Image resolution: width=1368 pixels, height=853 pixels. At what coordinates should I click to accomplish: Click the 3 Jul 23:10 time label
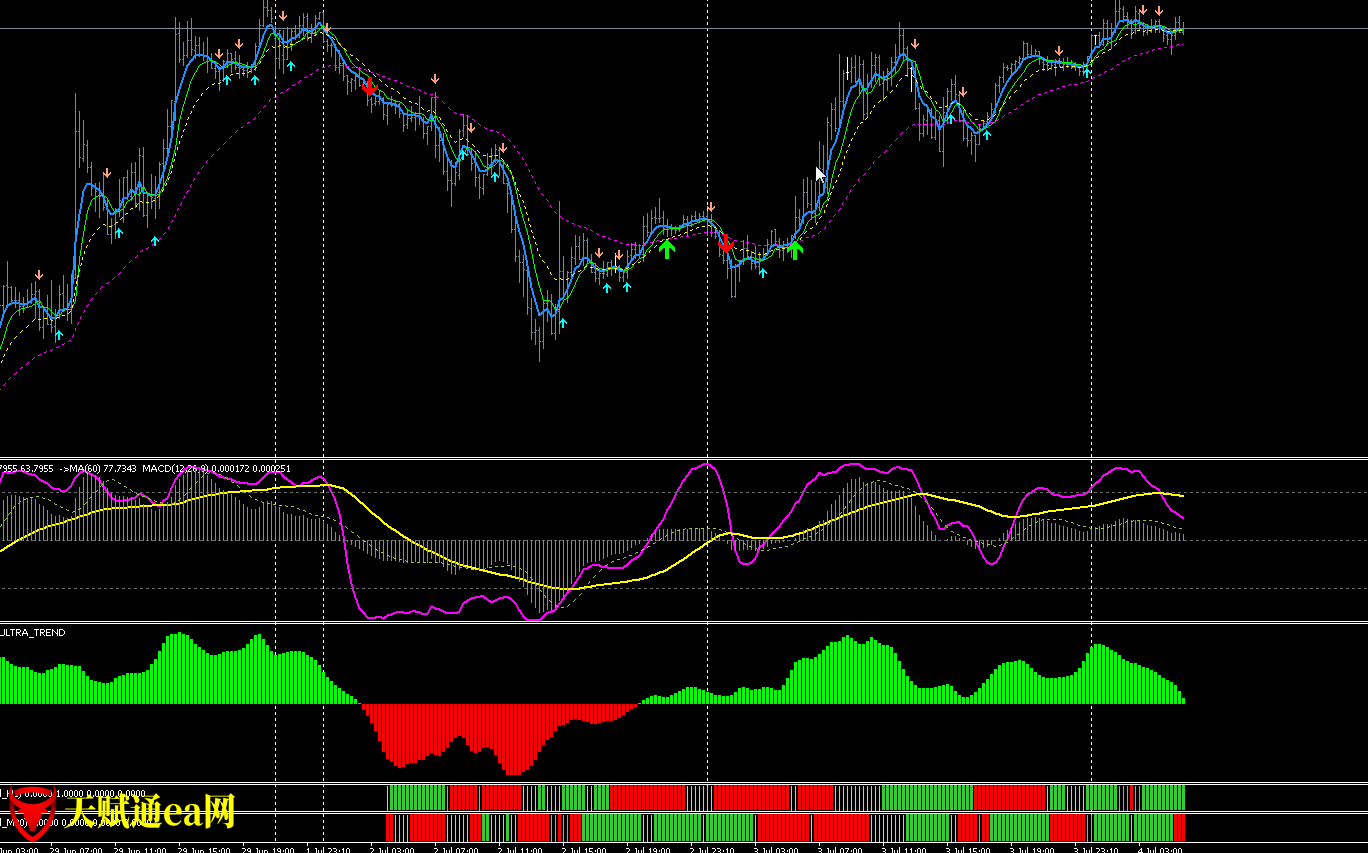1096,849
